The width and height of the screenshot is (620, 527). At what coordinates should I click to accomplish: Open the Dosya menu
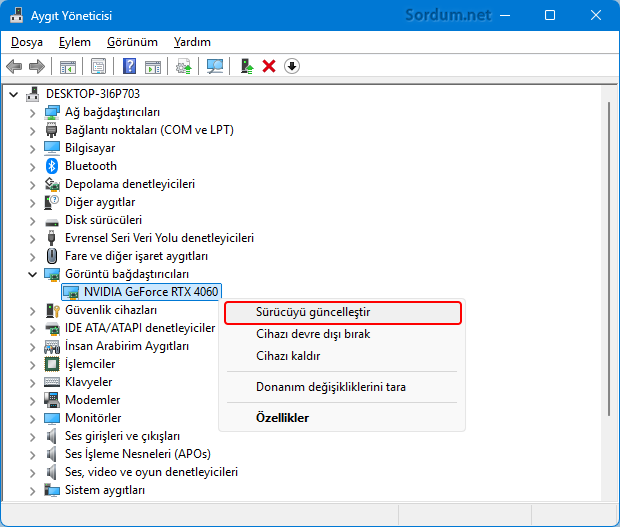pos(27,42)
